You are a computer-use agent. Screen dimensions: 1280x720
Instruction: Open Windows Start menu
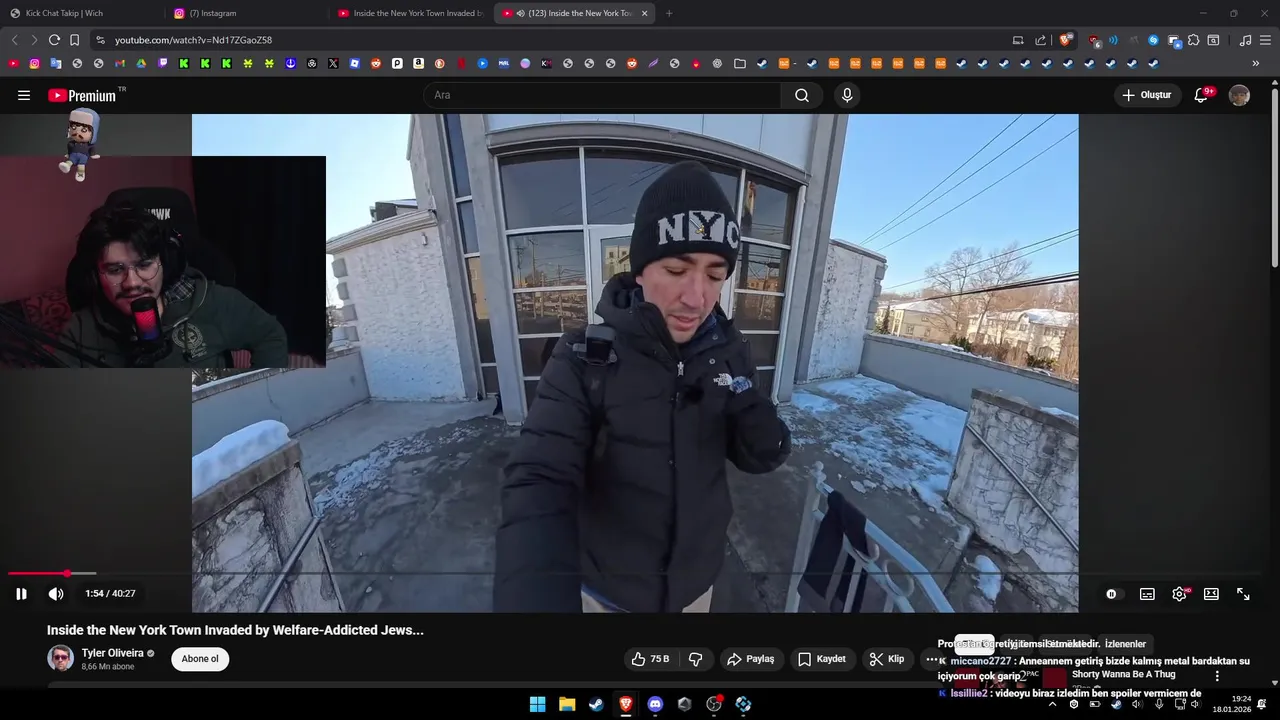point(537,704)
